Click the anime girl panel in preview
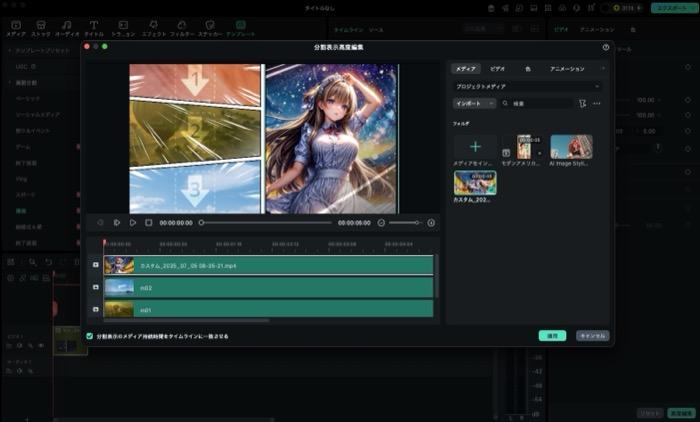700x422 pixels. click(x=332, y=139)
